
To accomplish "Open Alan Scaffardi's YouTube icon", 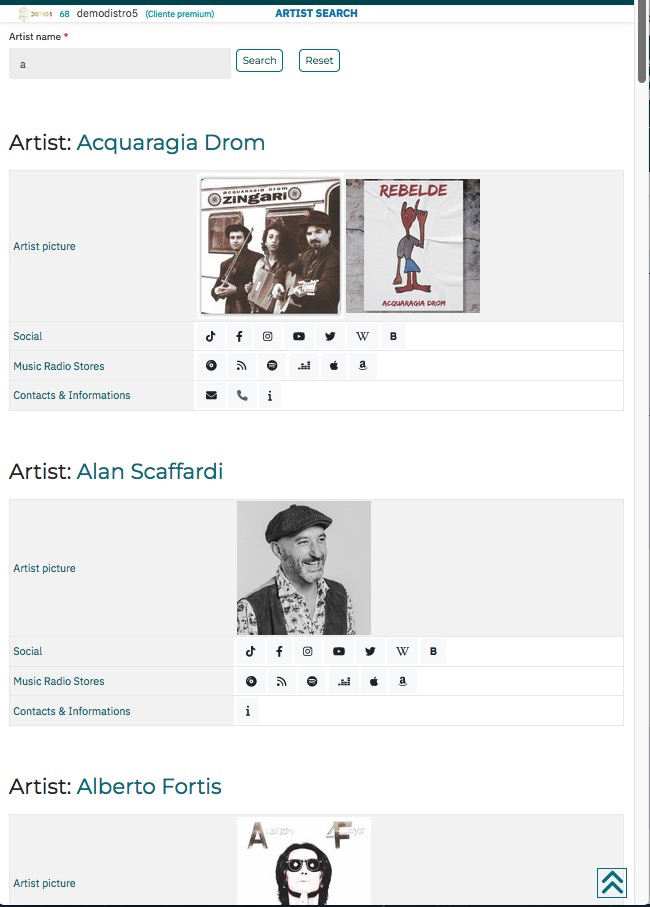I will [x=339, y=651].
